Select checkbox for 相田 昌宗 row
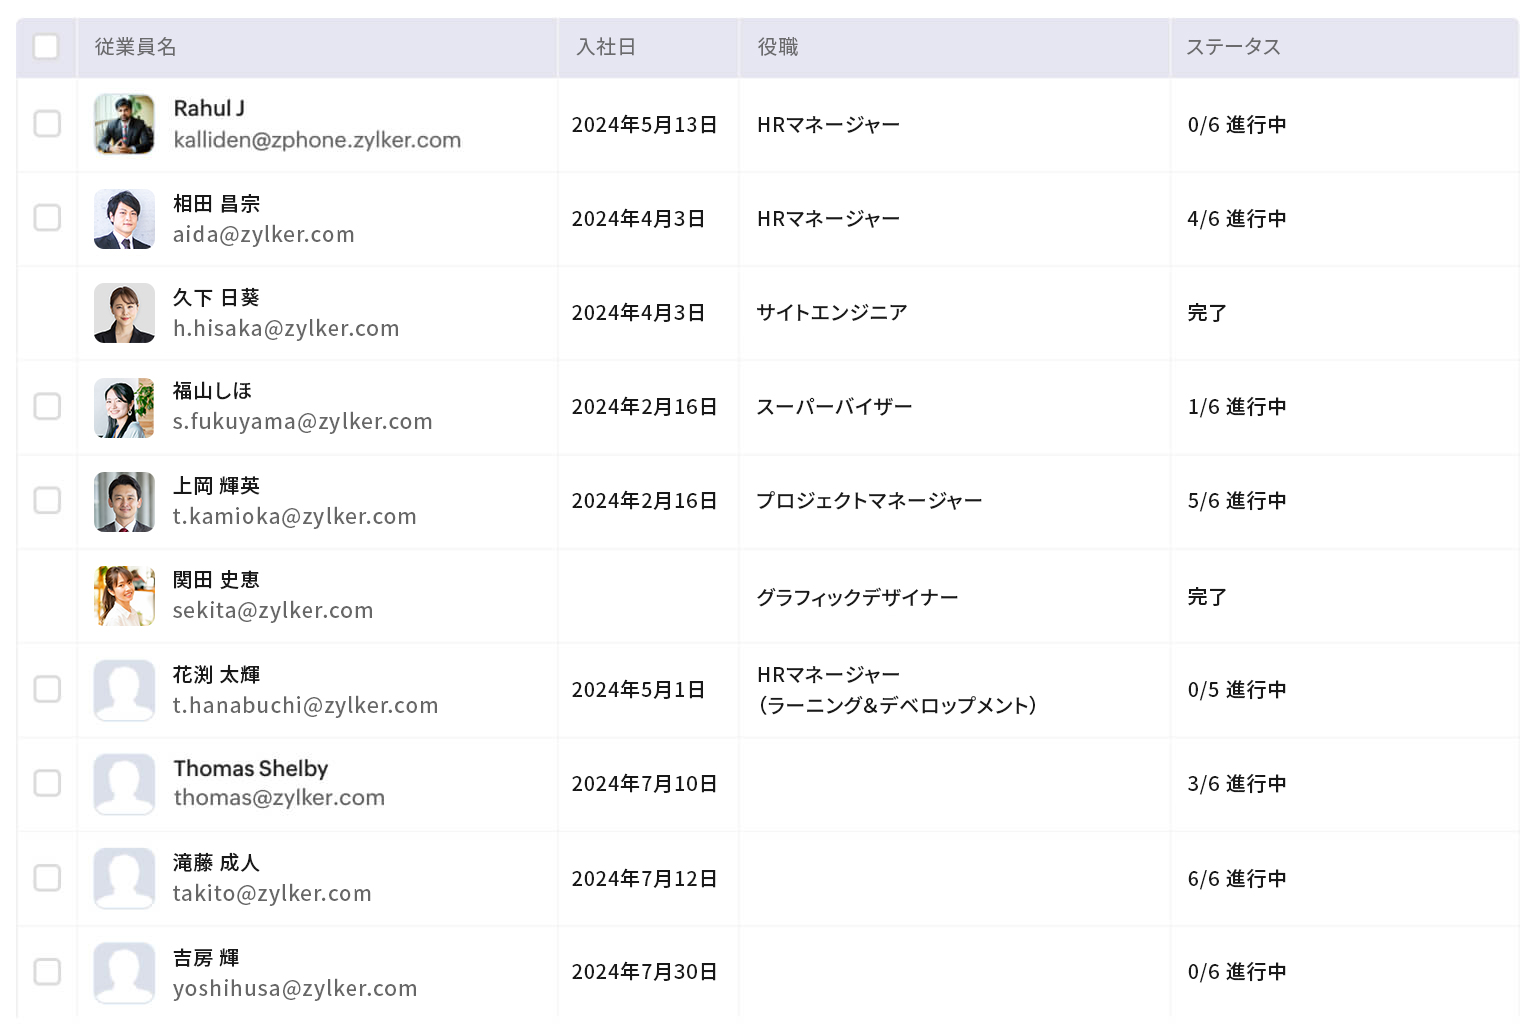The width and height of the screenshot is (1536, 1036). click(x=47, y=218)
